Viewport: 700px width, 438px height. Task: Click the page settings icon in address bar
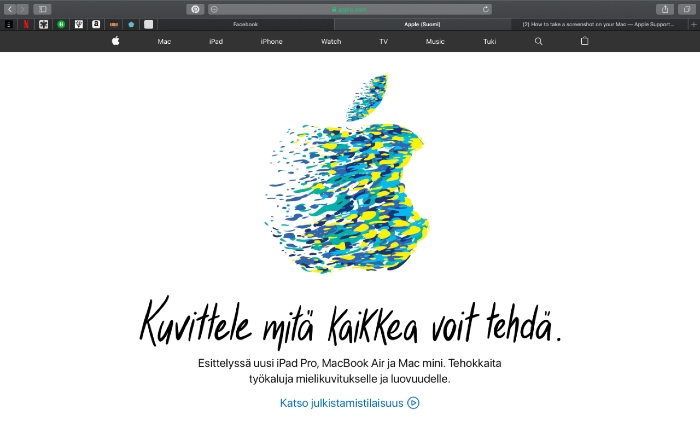(x=214, y=9)
